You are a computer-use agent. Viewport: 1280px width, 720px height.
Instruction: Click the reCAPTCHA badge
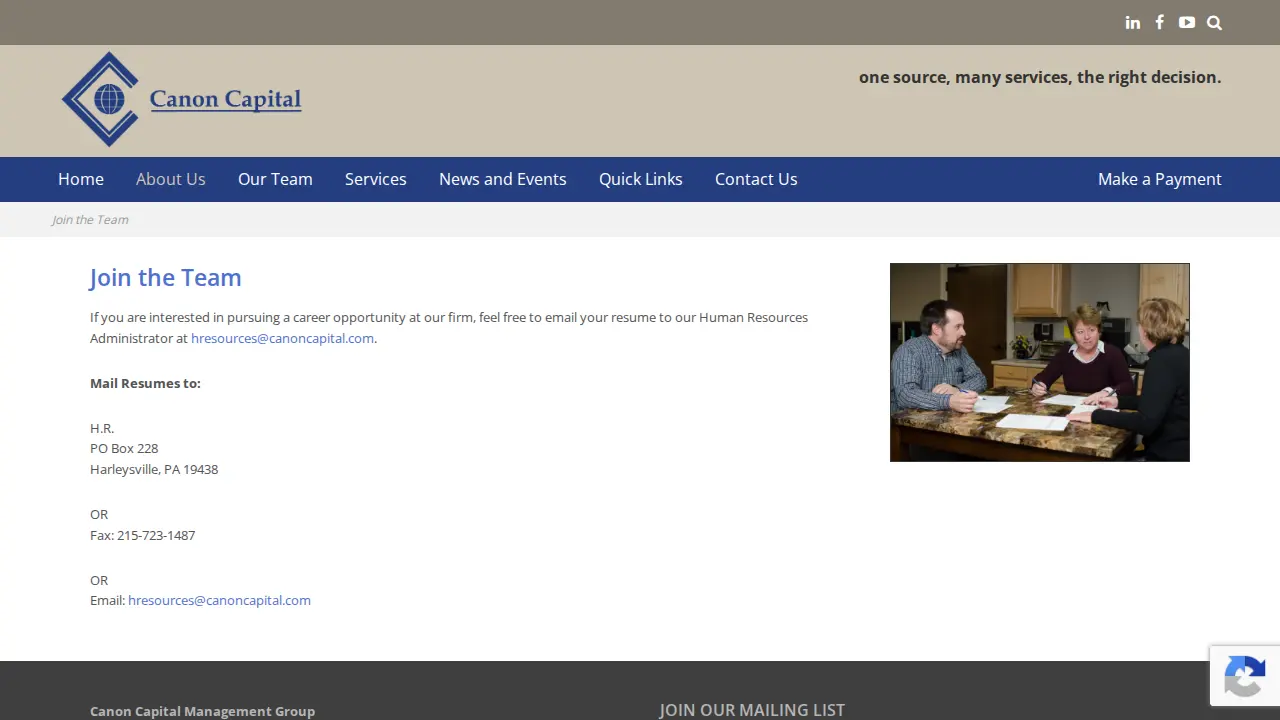[x=1245, y=676]
